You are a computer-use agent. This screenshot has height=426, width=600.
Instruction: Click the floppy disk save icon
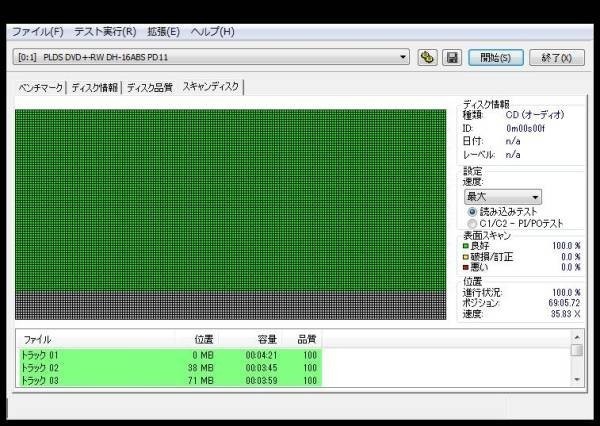[x=452, y=58]
